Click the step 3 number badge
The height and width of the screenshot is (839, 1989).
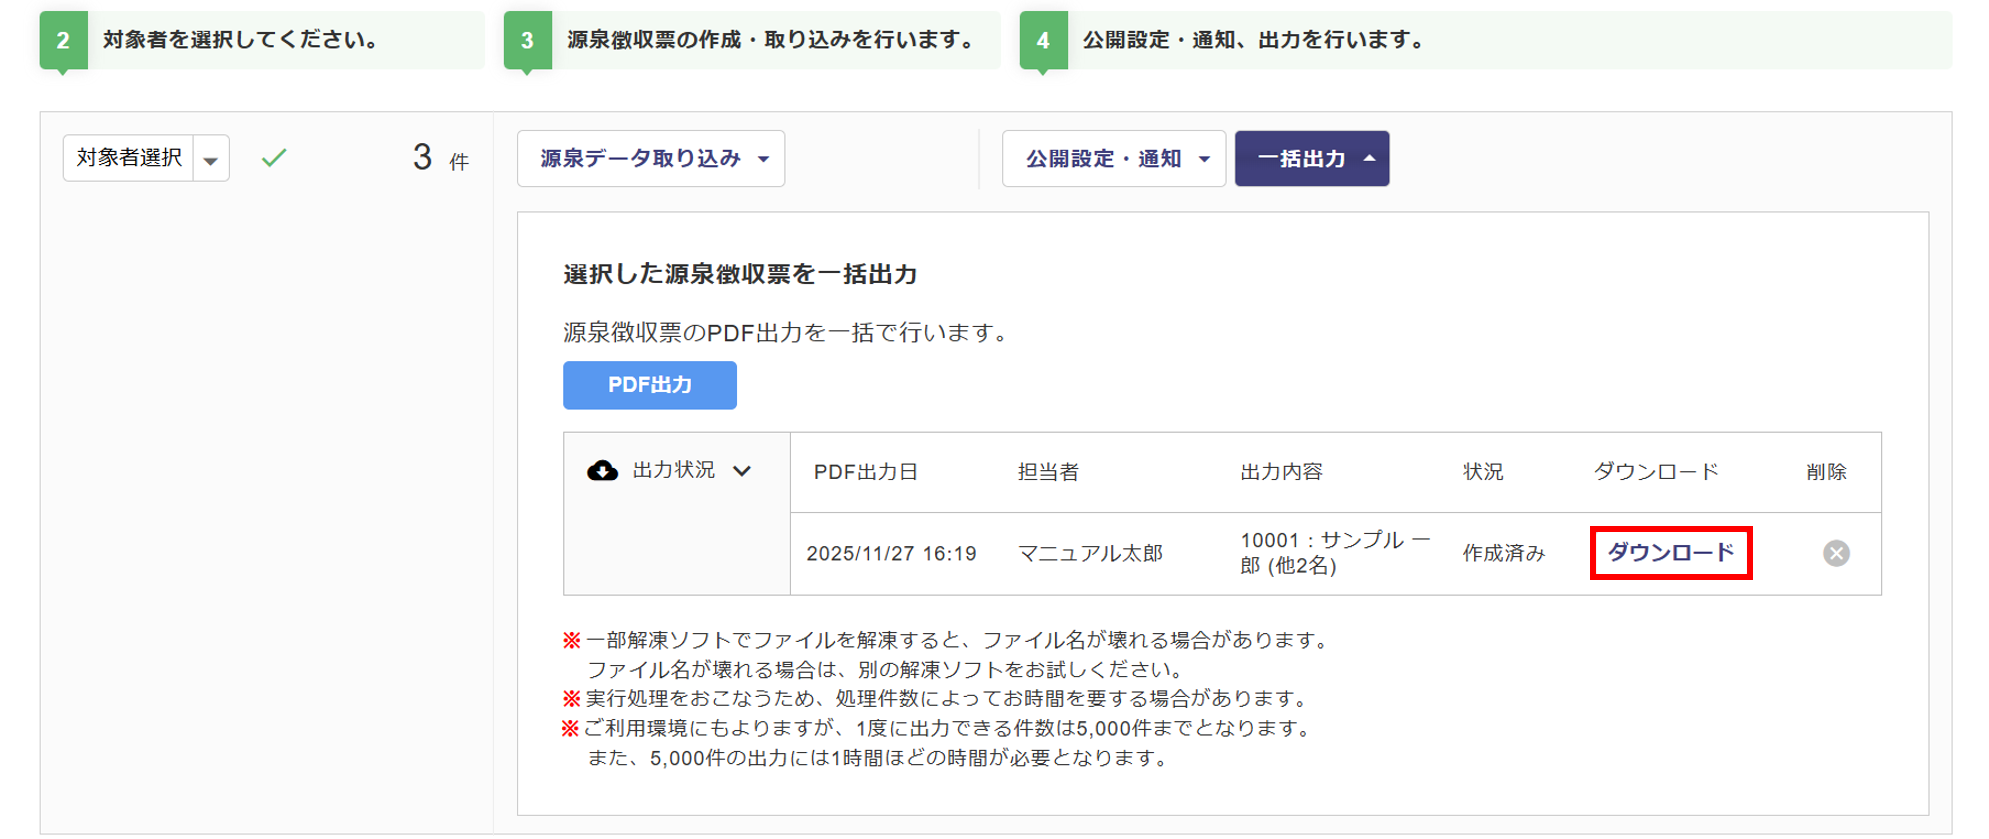[x=527, y=41]
